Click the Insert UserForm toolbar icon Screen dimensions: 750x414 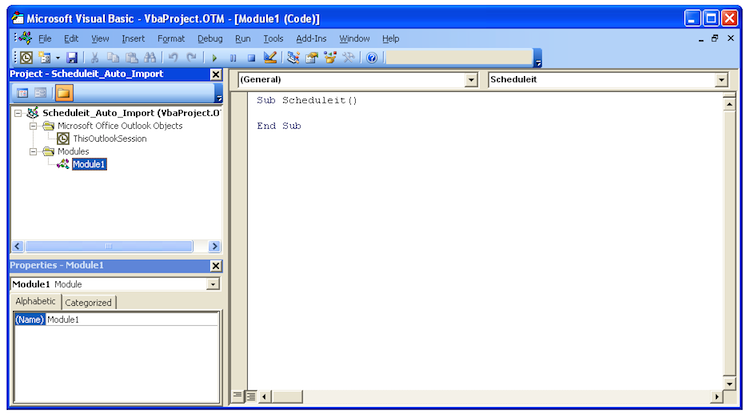44,58
